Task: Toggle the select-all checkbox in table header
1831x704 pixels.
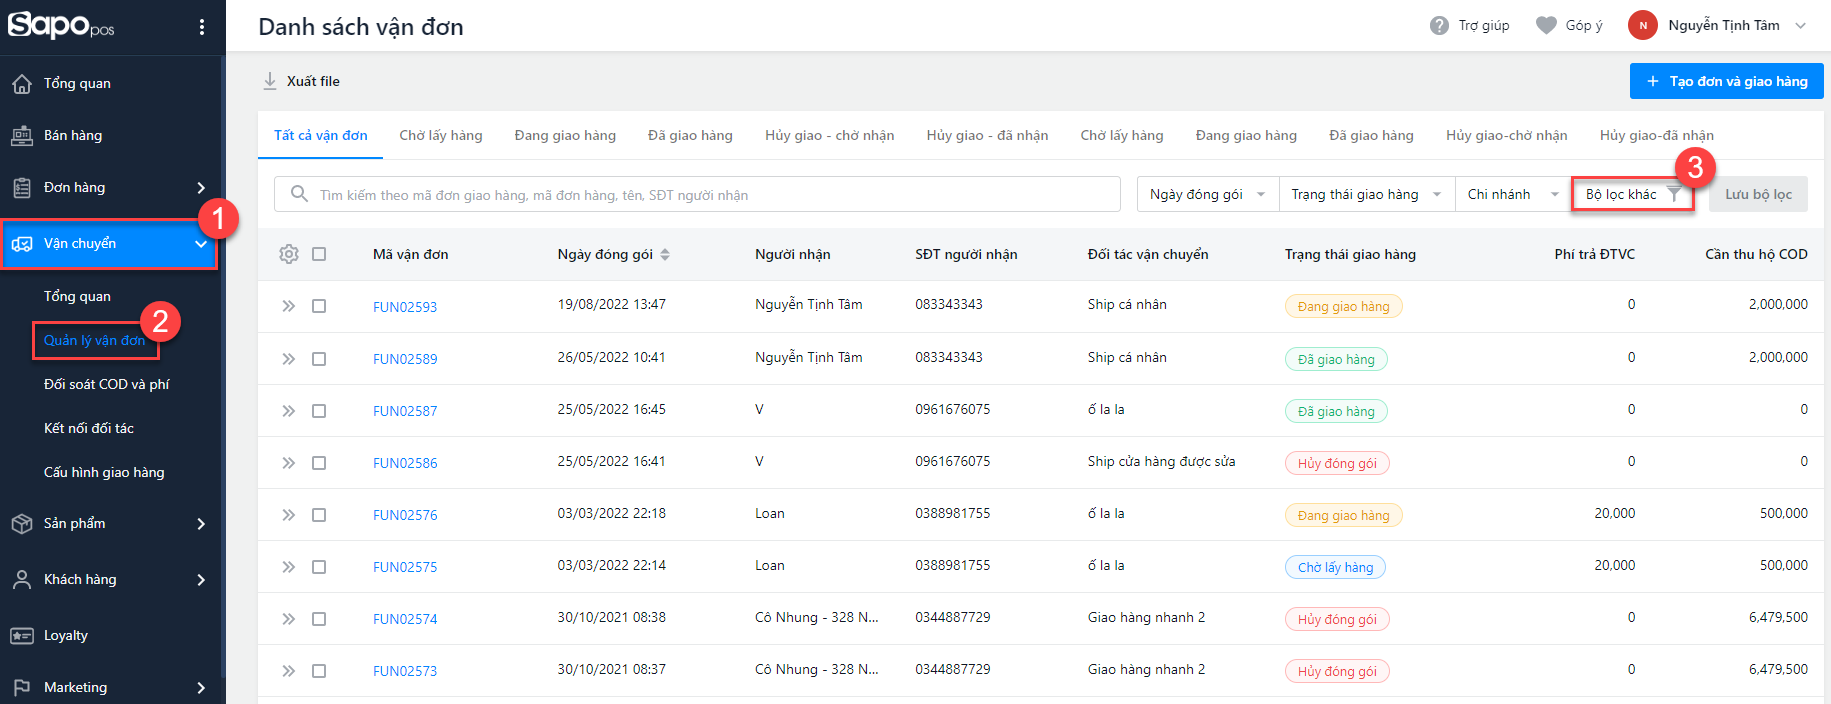Action: (x=319, y=254)
